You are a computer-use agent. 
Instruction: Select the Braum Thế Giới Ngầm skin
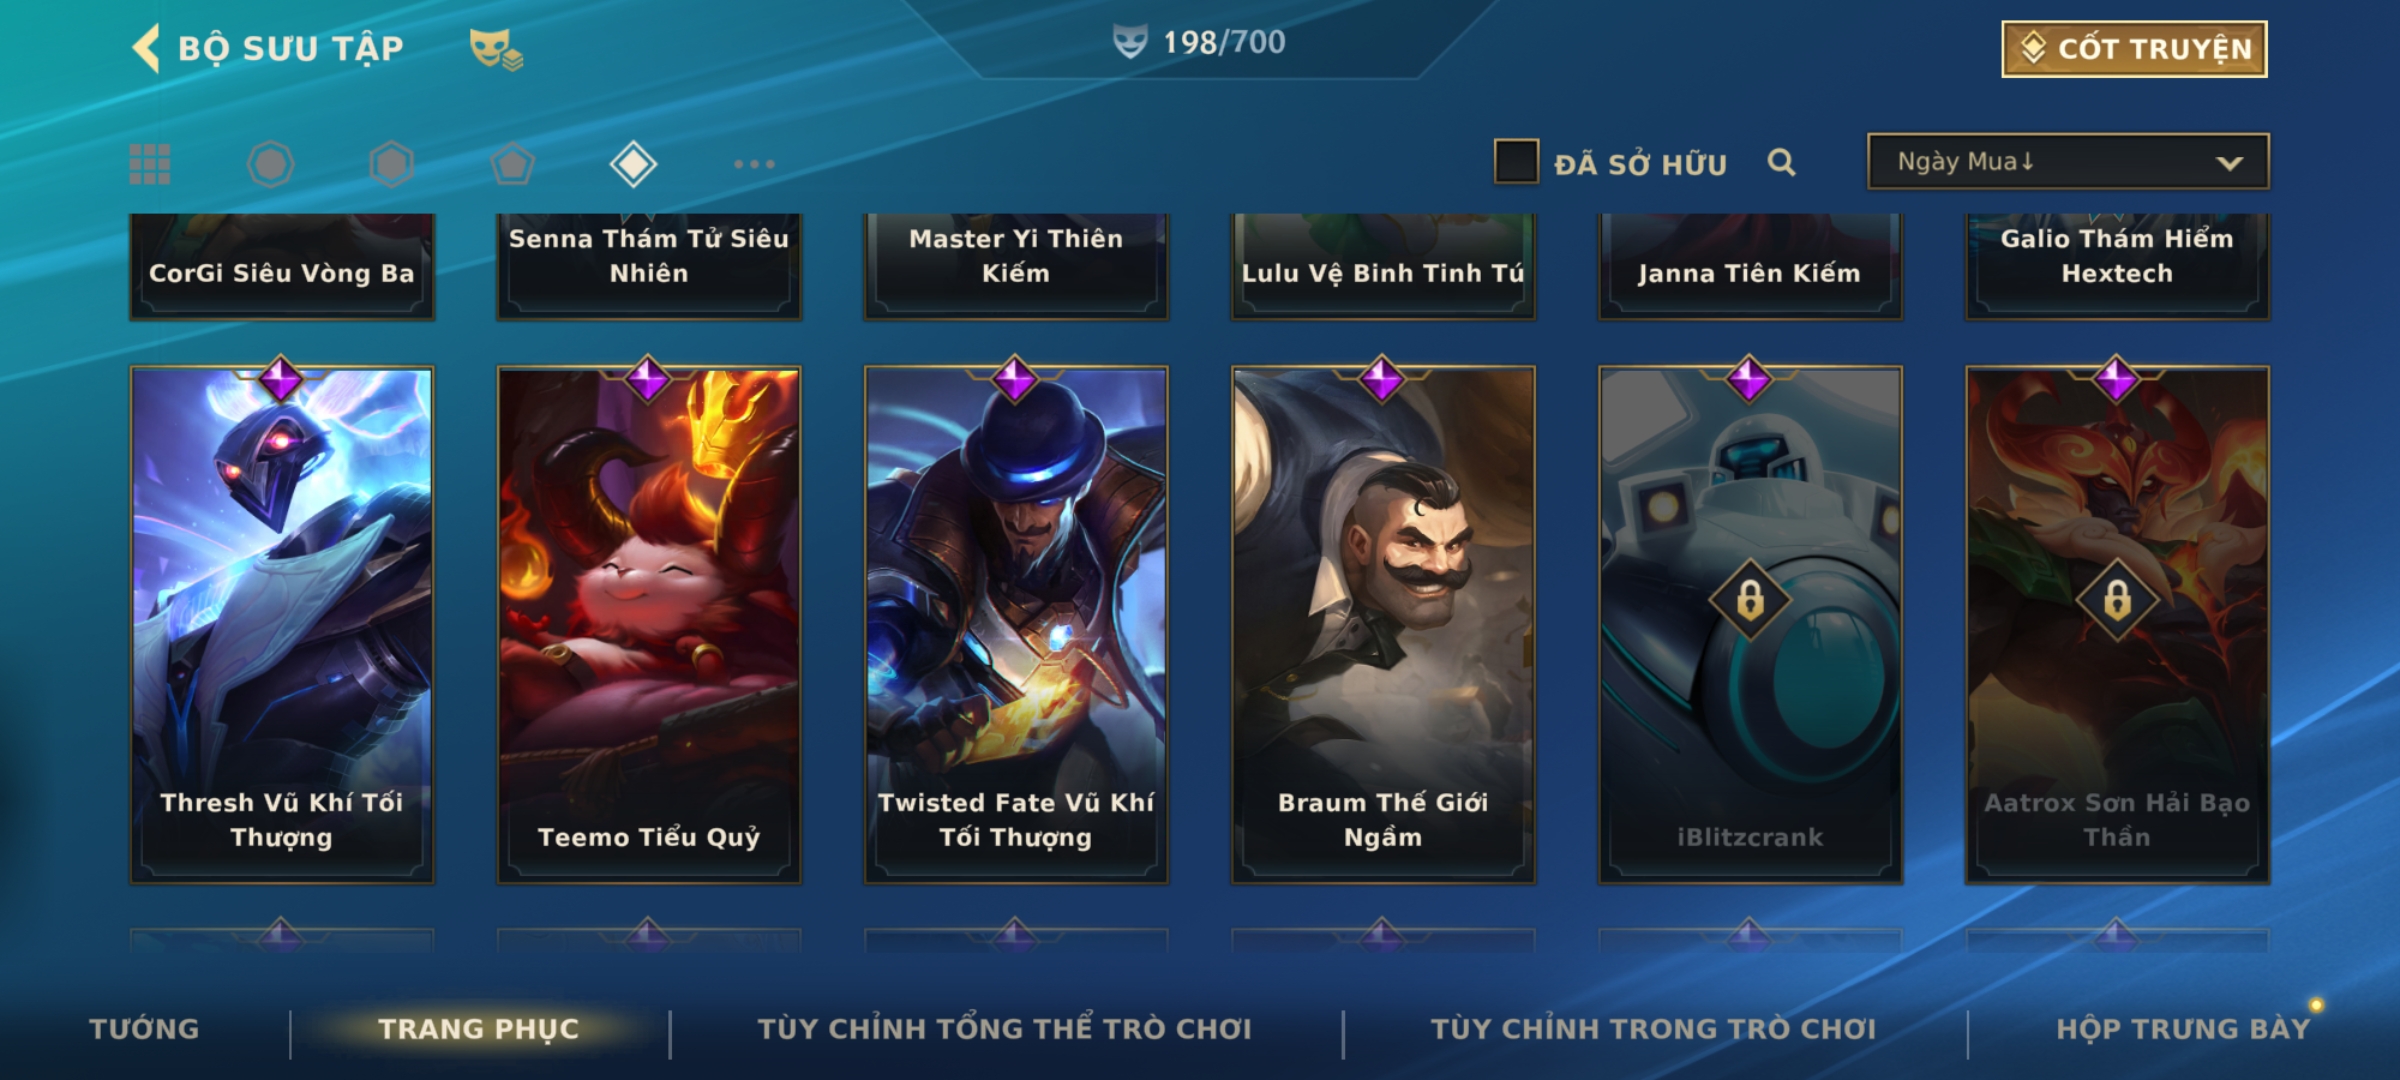pos(1383,625)
